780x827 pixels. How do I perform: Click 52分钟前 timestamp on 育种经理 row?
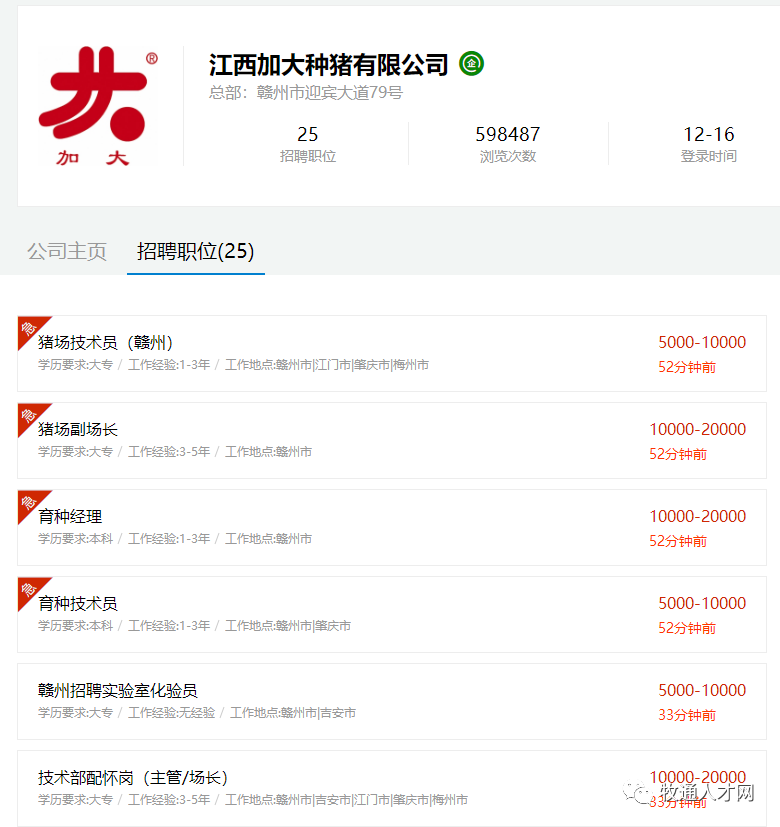point(678,541)
